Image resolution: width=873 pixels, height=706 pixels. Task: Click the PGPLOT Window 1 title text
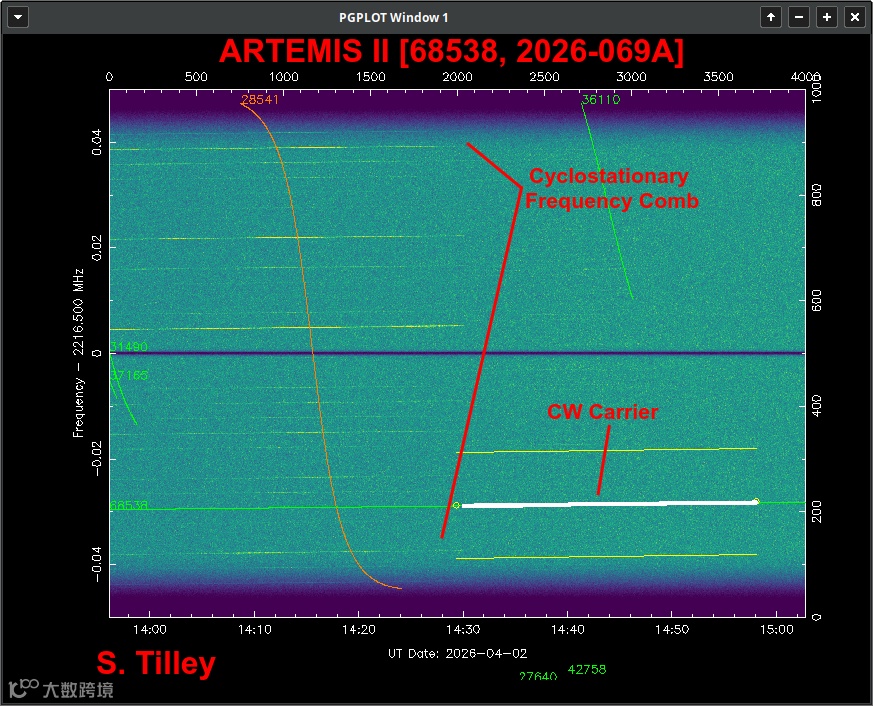[x=394, y=18]
